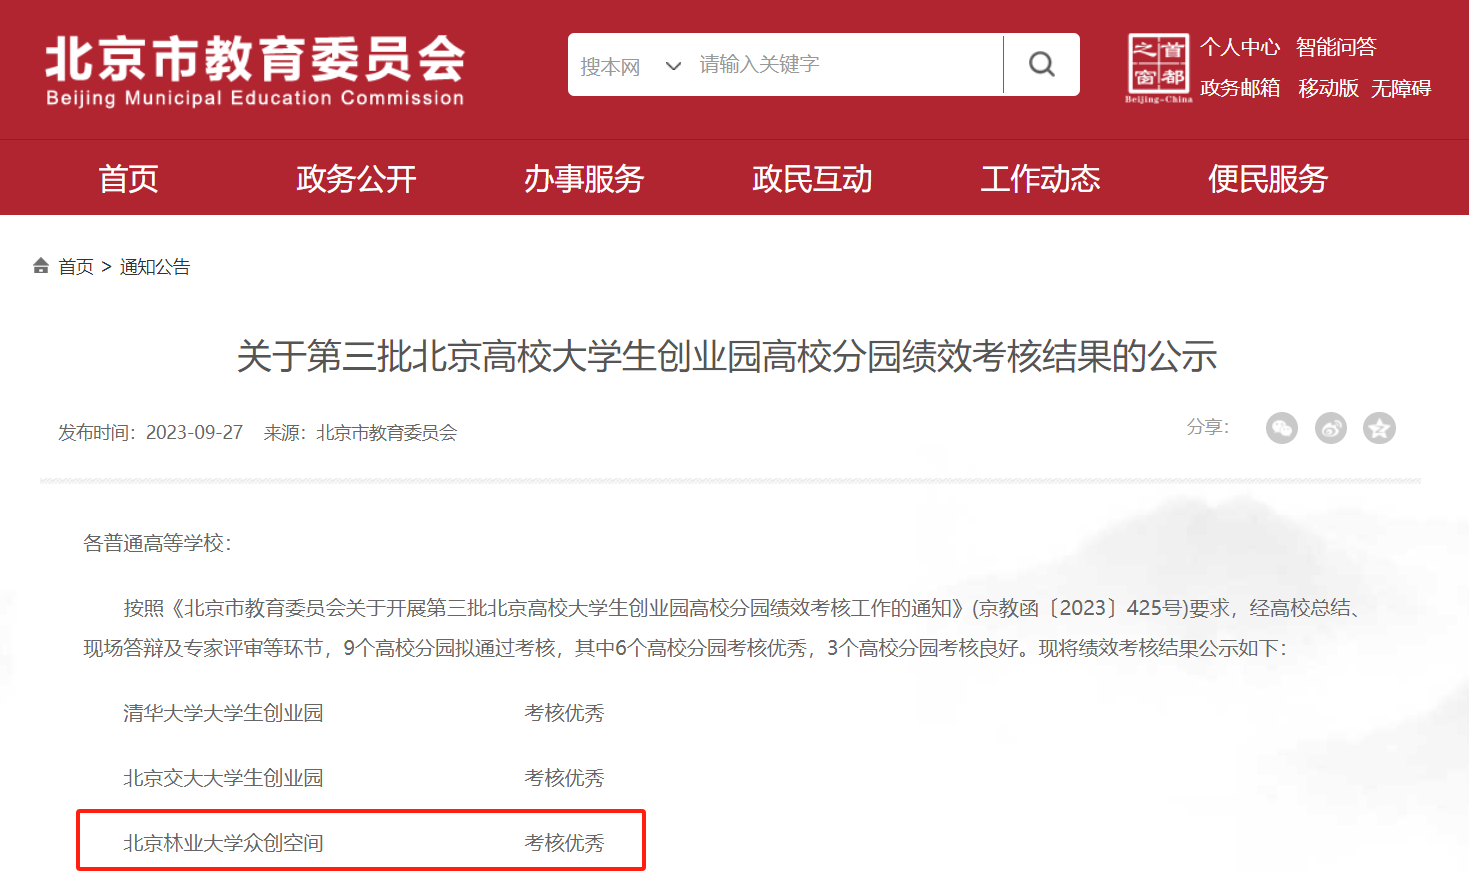The height and width of the screenshot is (872, 1469).
Task: Click 考核优秀 beside 北京交大大学生创业园
Action: coord(564,778)
